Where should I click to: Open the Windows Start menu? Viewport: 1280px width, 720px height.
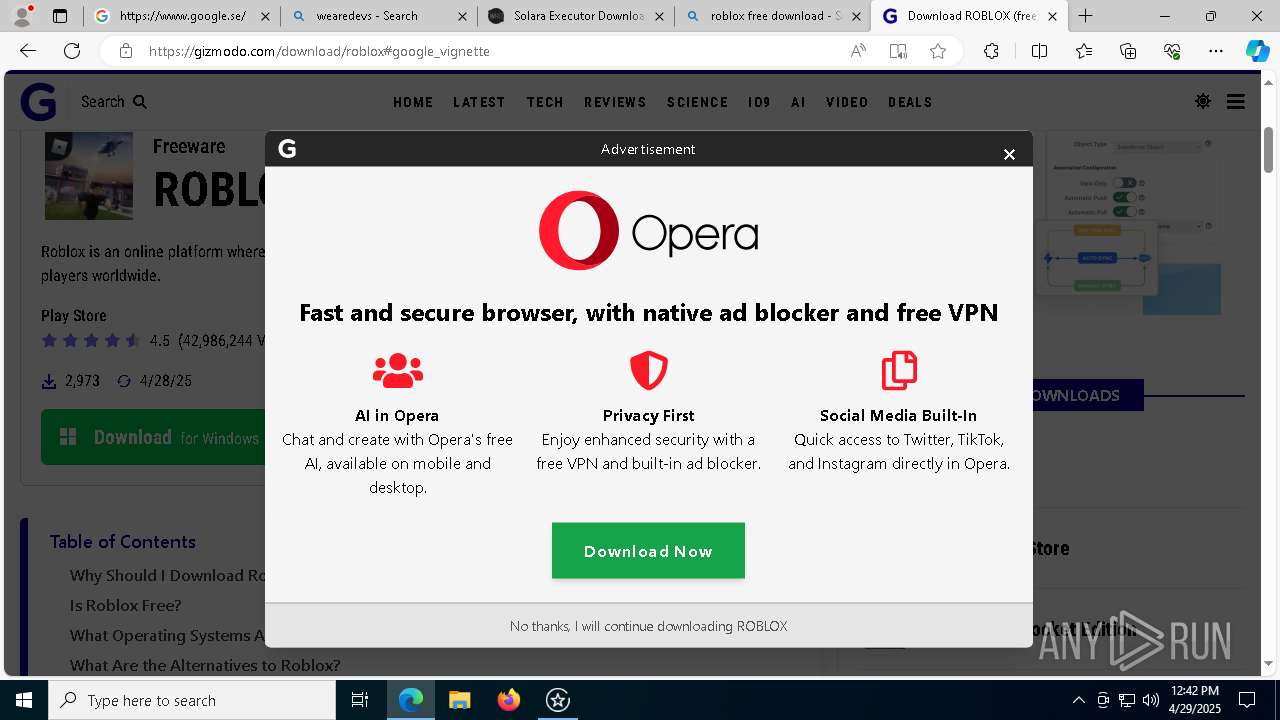24,700
